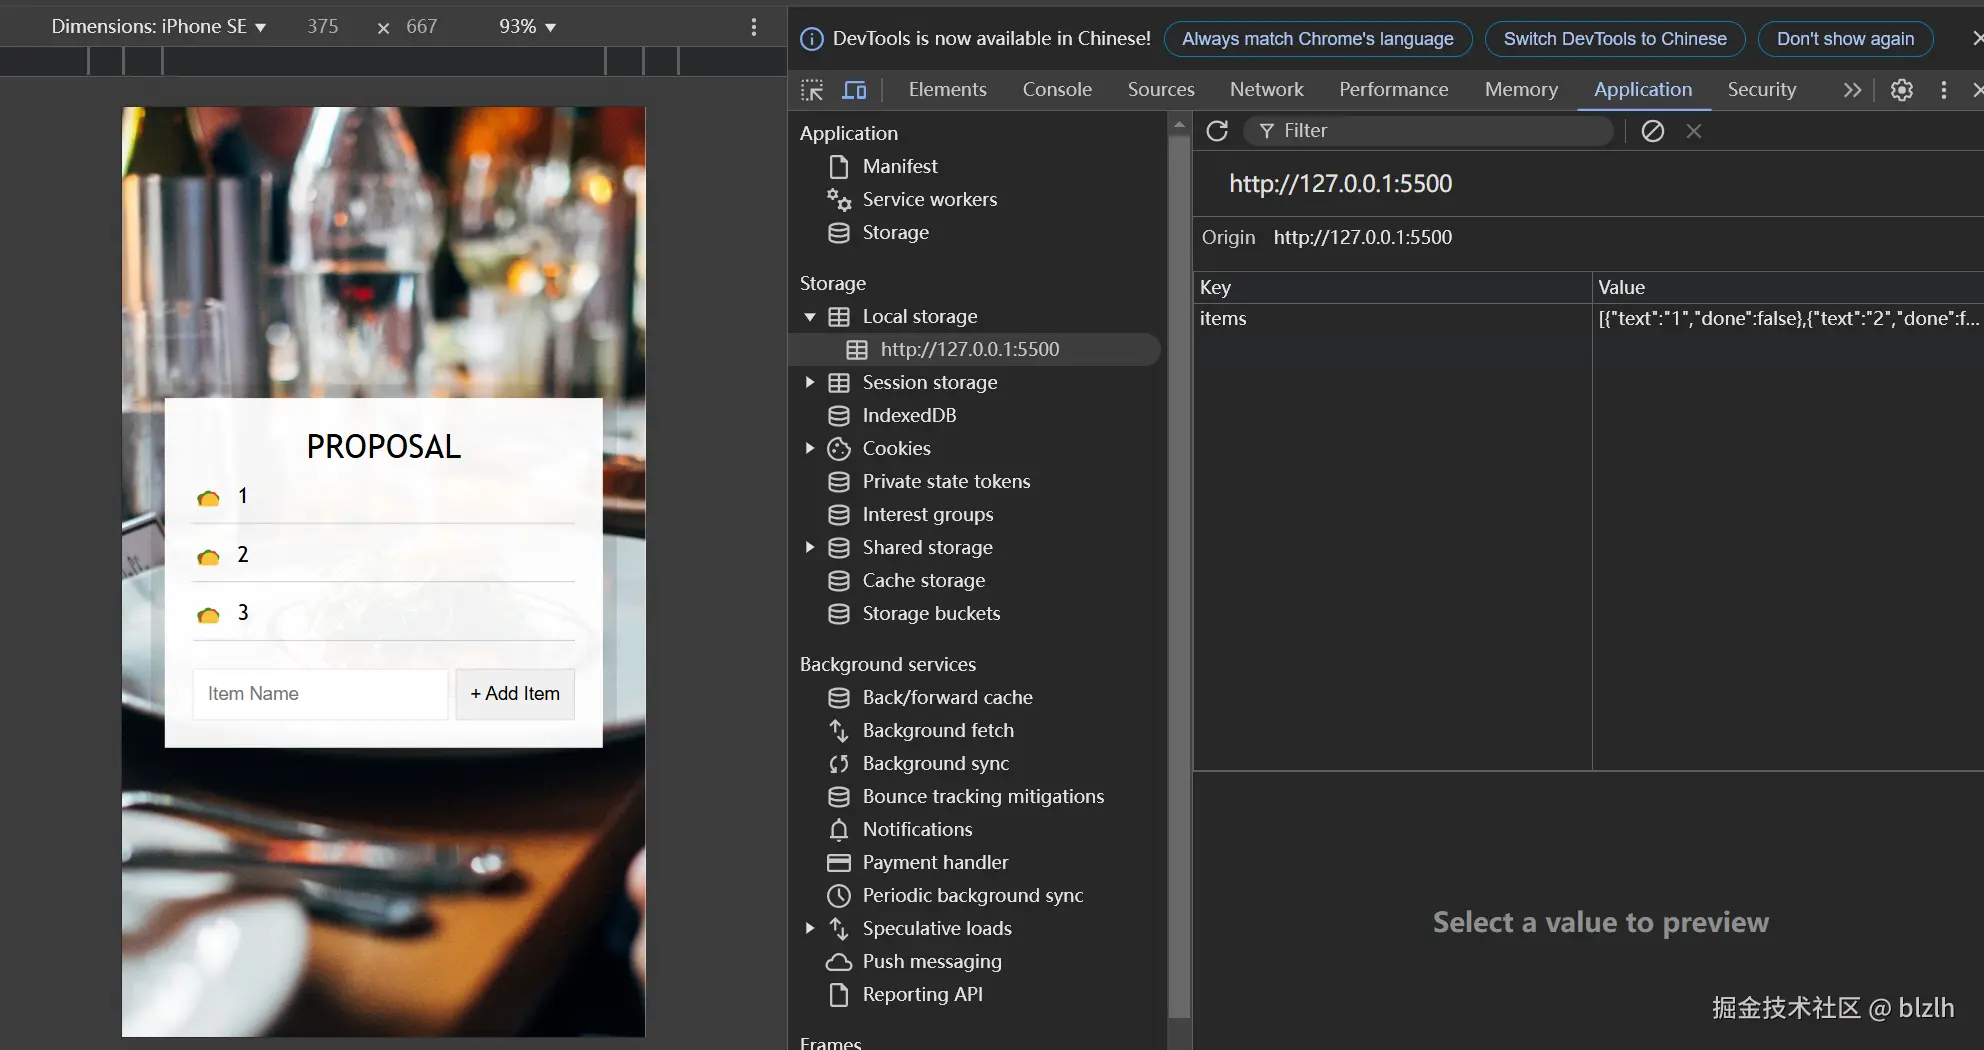Click the Key column header
Image resolution: width=1984 pixels, height=1050 pixels.
coord(1392,288)
